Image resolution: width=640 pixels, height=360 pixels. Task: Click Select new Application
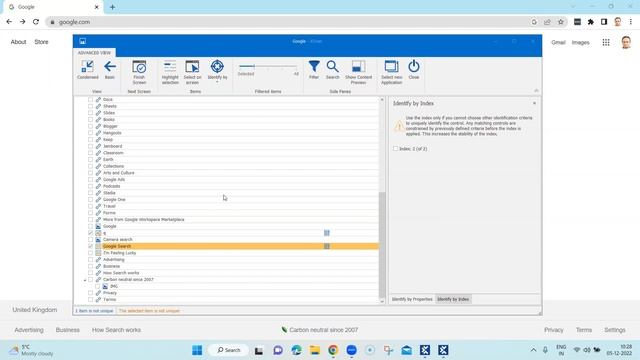pos(391,72)
